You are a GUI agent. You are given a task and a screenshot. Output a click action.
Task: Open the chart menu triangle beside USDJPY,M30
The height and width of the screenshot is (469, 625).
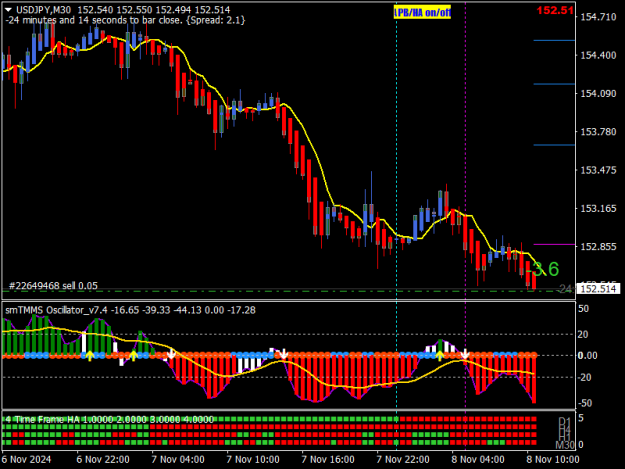point(8,10)
